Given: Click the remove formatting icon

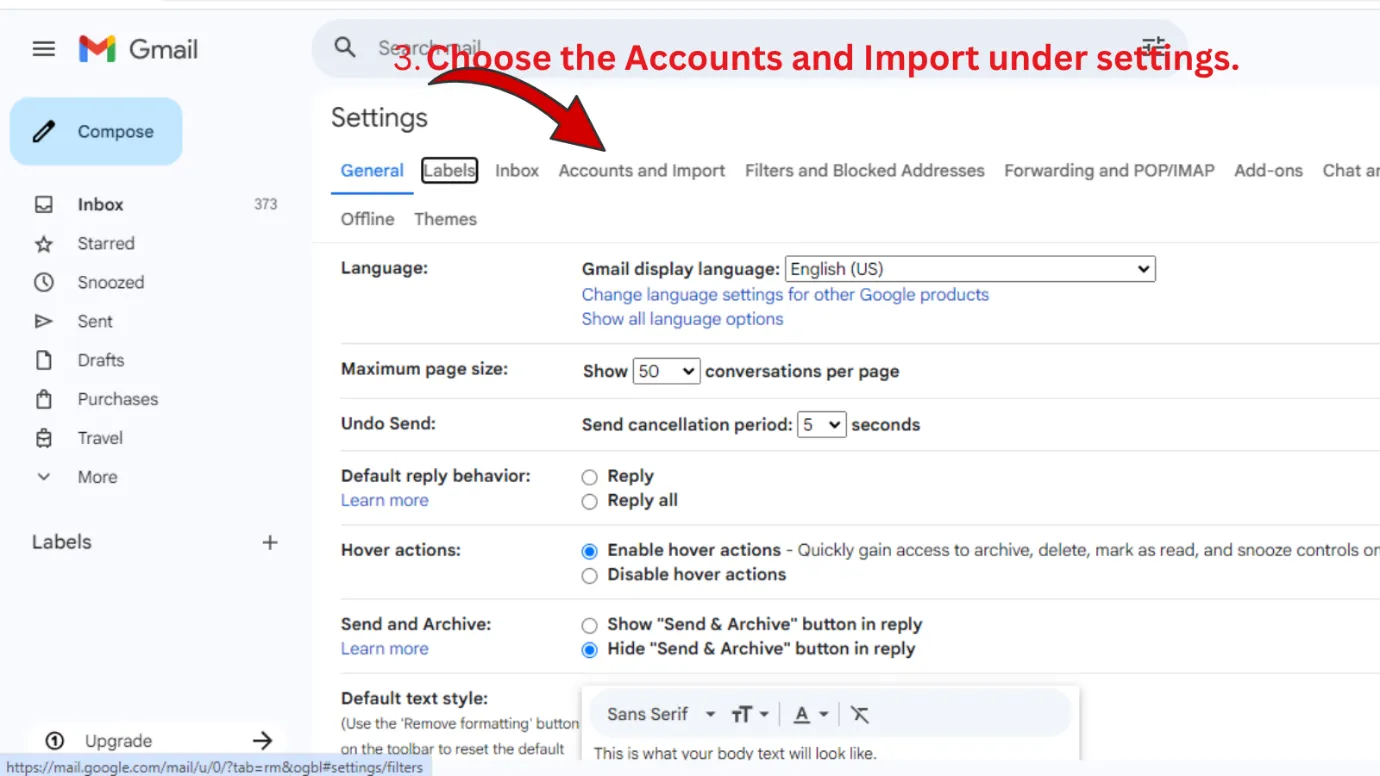Looking at the screenshot, I should (x=859, y=714).
